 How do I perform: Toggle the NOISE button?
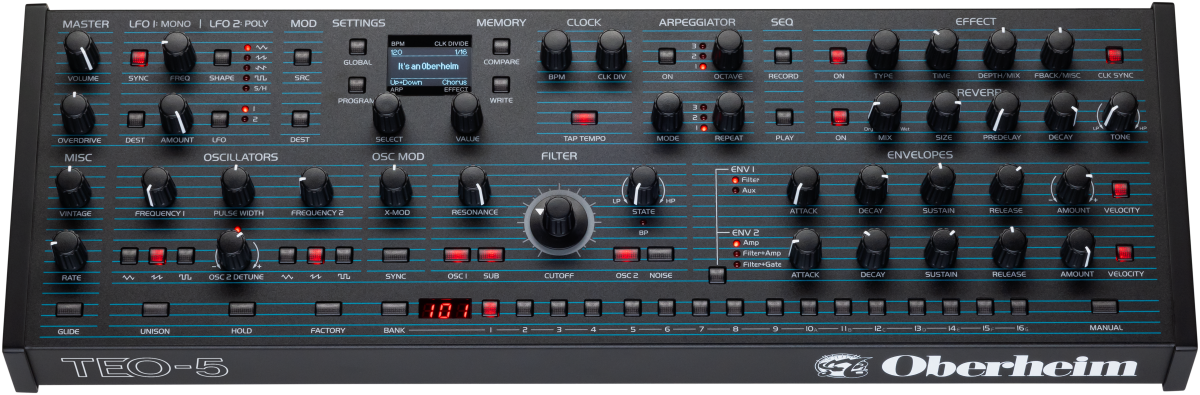click(660, 254)
